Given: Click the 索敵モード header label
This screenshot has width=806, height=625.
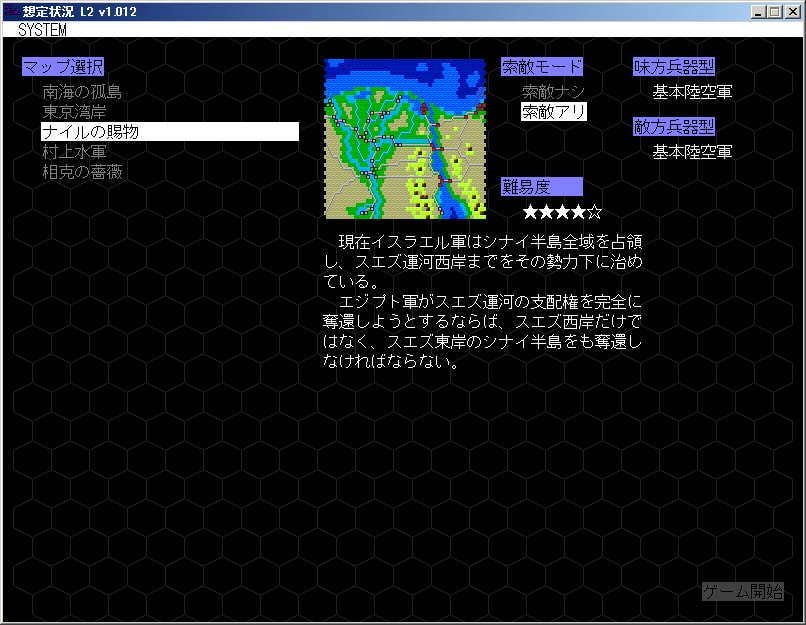Looking at the screenshot, I should point(541,67).
